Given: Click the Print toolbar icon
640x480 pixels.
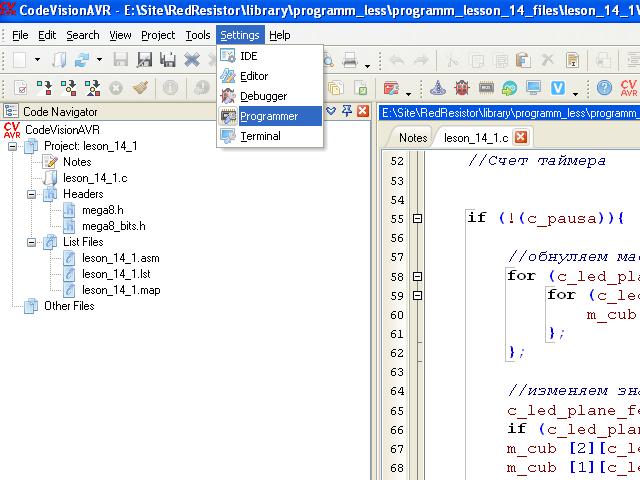Looking at the screenshot, I should (x=350, y=60).
